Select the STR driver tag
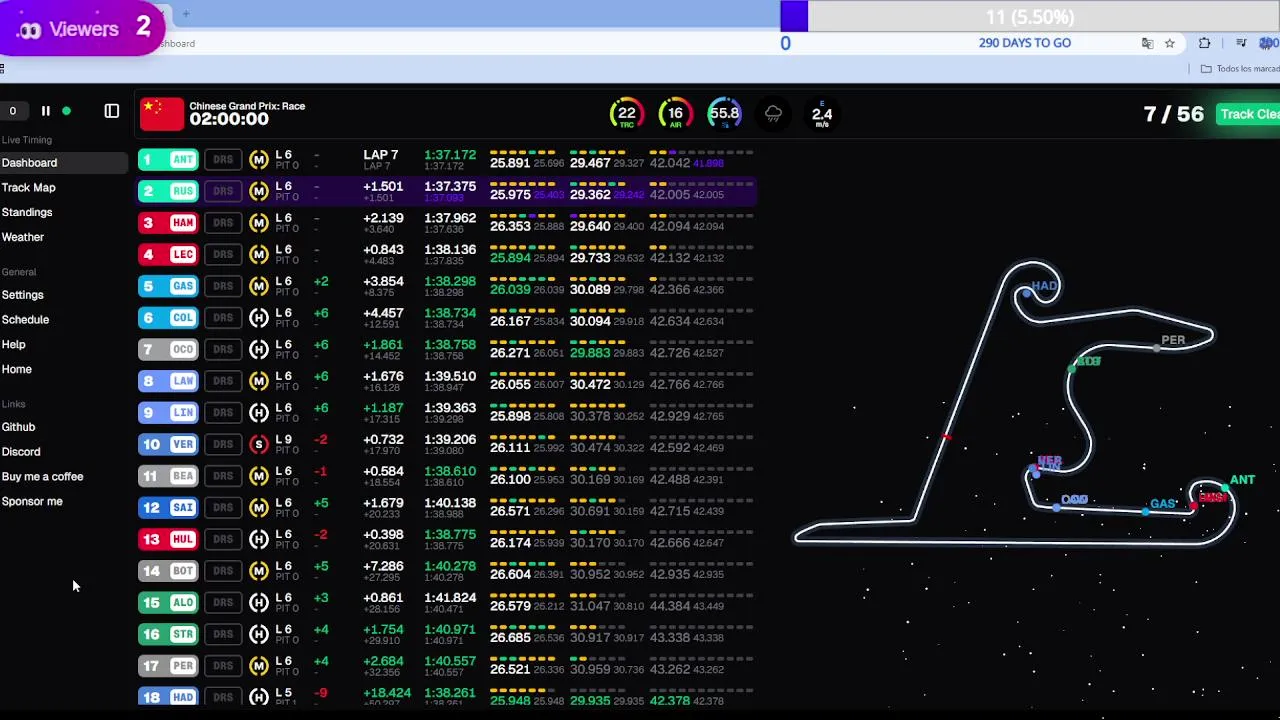 point(168,634)
